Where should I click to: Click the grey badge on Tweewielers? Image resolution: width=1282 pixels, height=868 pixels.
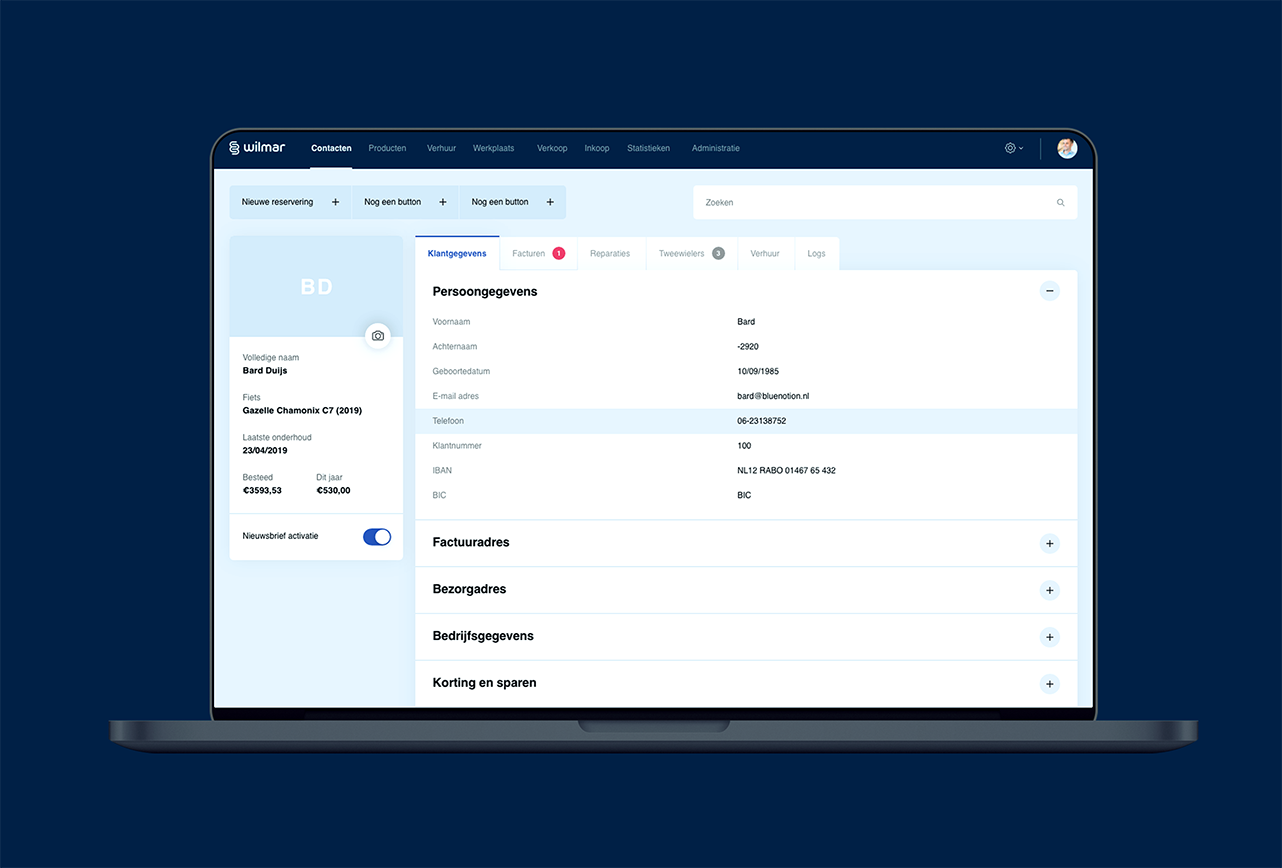(x=718, y=253)
